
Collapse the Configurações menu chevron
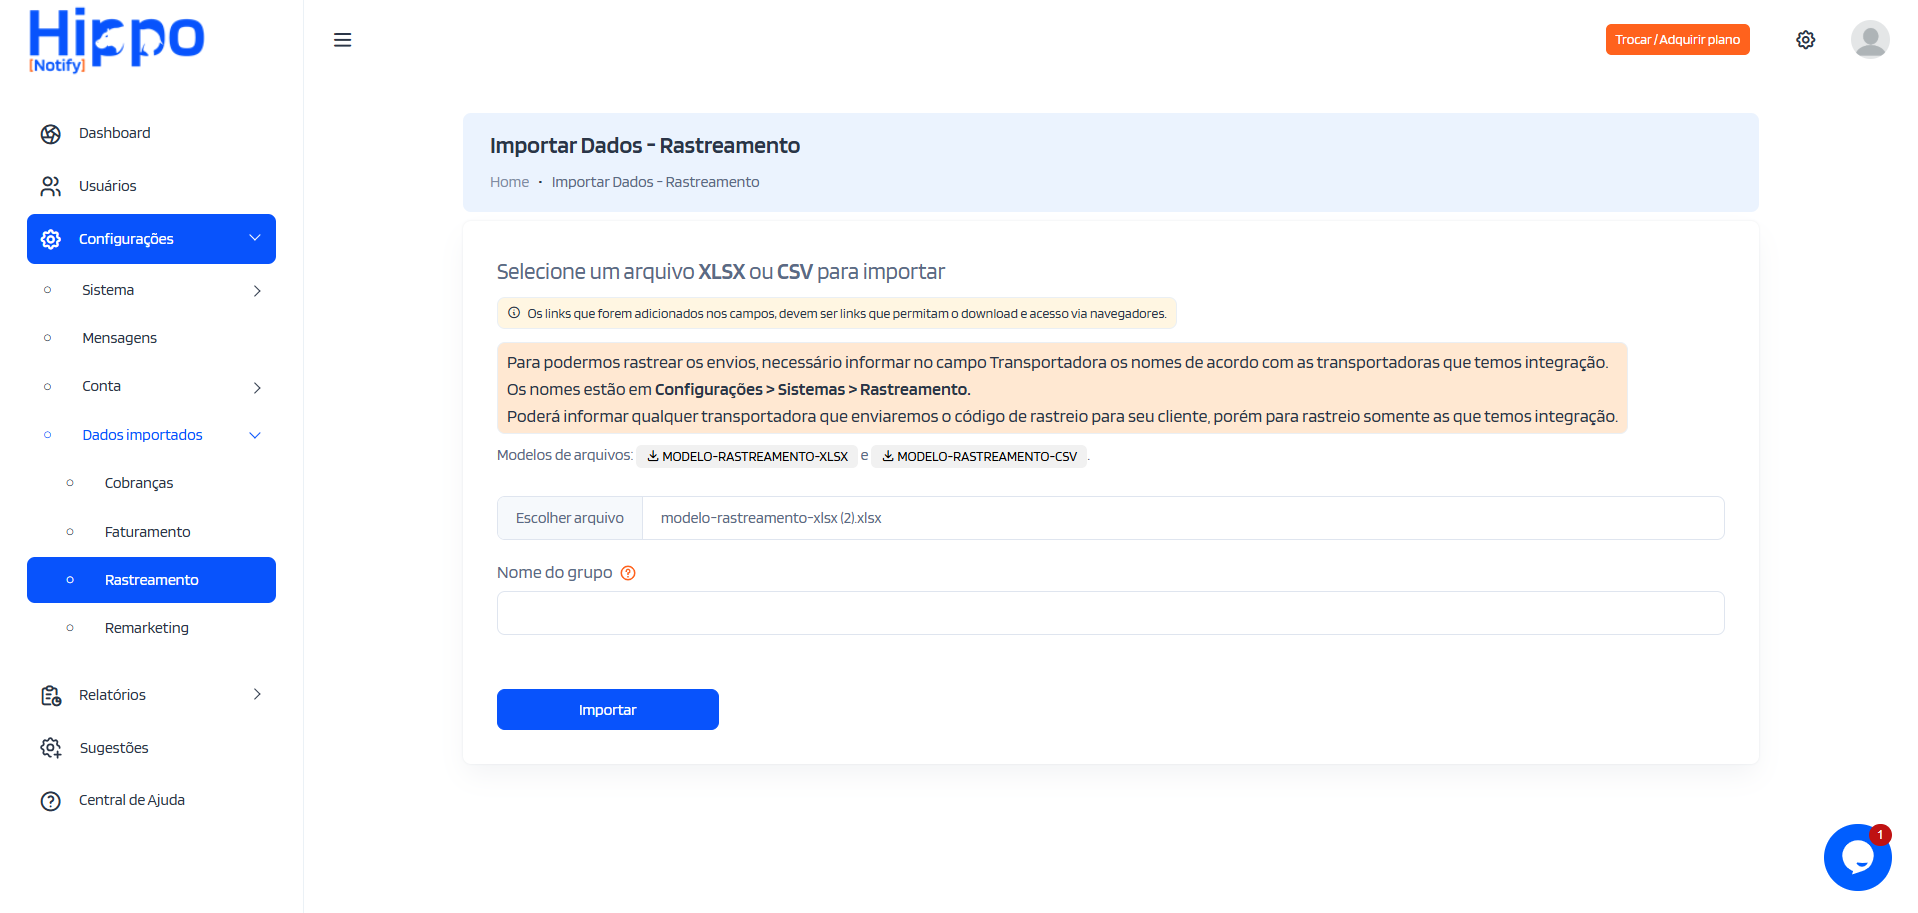(255, 238)
